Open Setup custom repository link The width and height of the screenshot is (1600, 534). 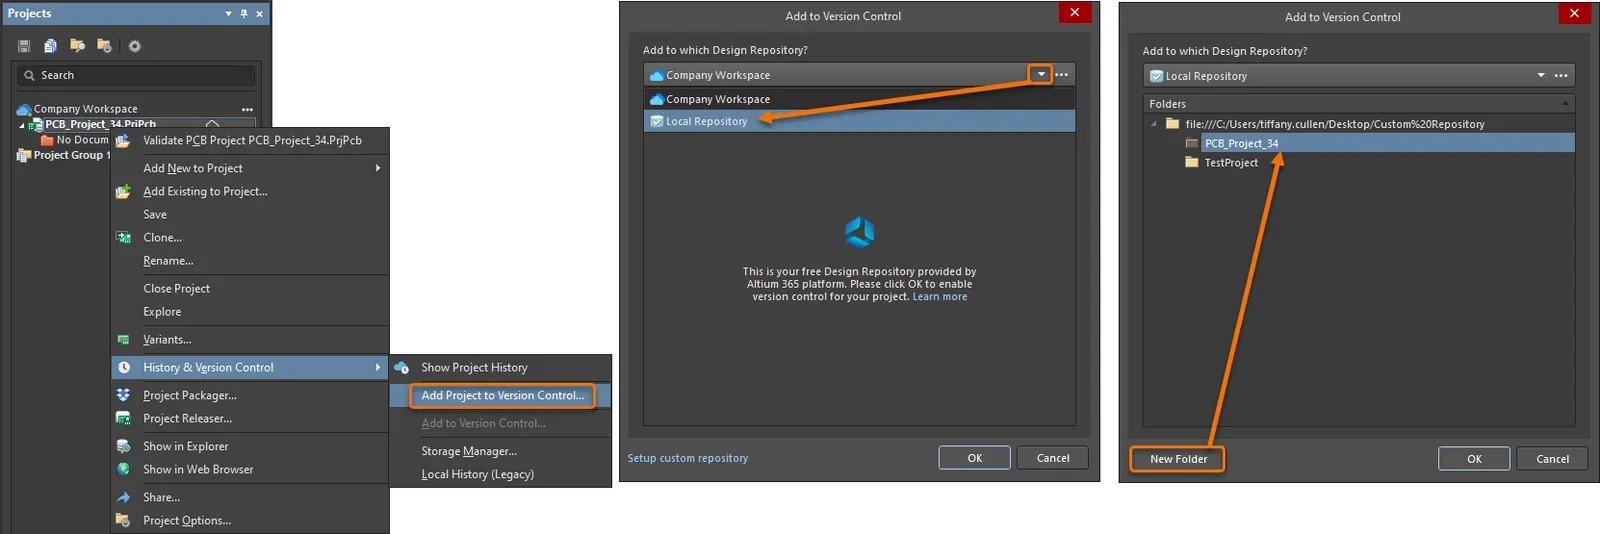(688, 458)
